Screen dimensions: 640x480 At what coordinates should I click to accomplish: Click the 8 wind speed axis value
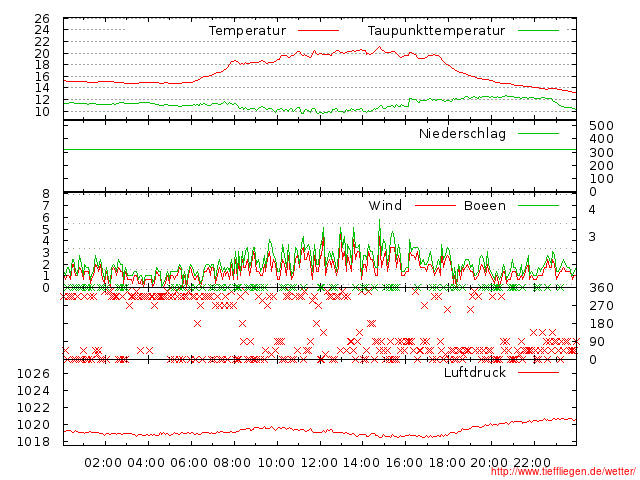[46, 194]
